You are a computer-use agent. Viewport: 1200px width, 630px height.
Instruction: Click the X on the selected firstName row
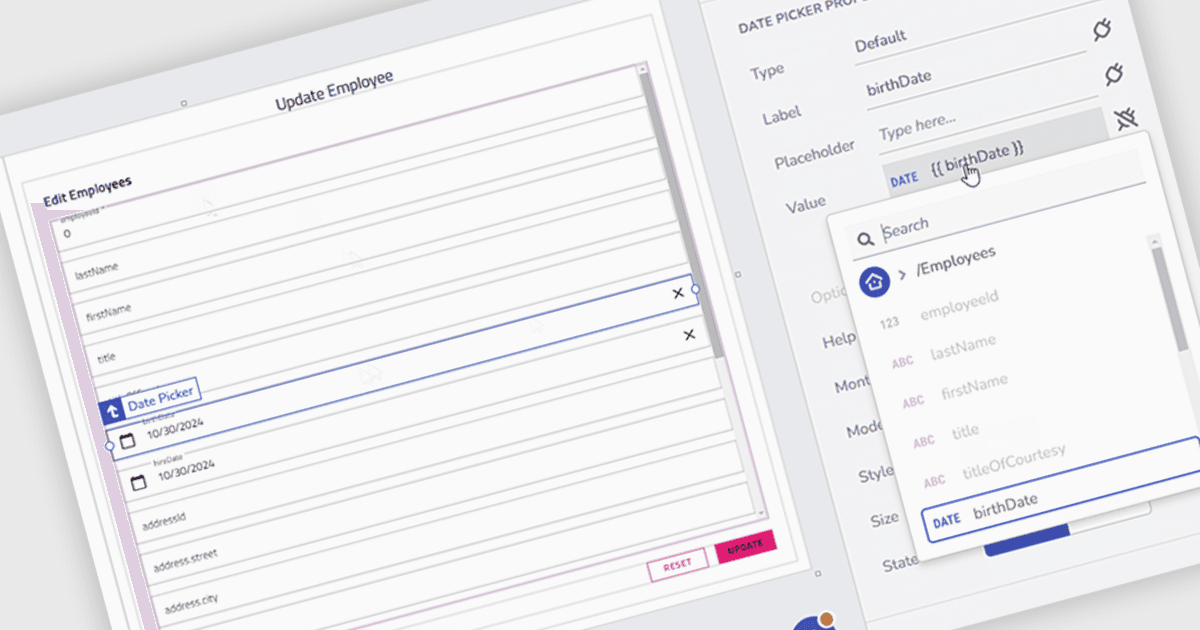678,293
